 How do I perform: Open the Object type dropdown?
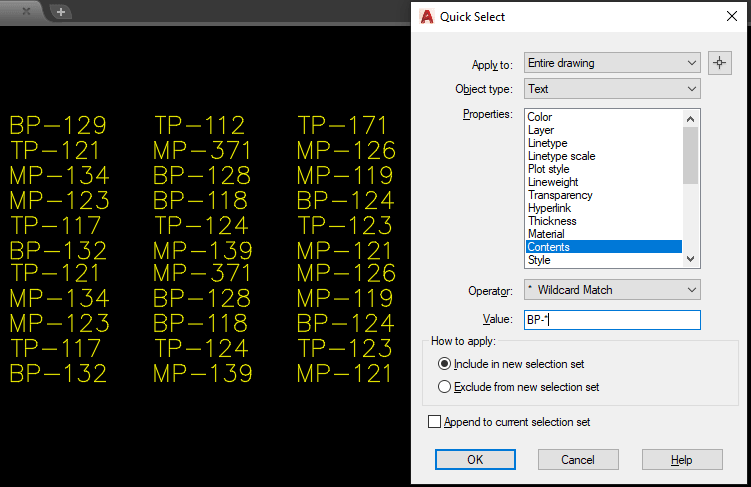point(612,89)
